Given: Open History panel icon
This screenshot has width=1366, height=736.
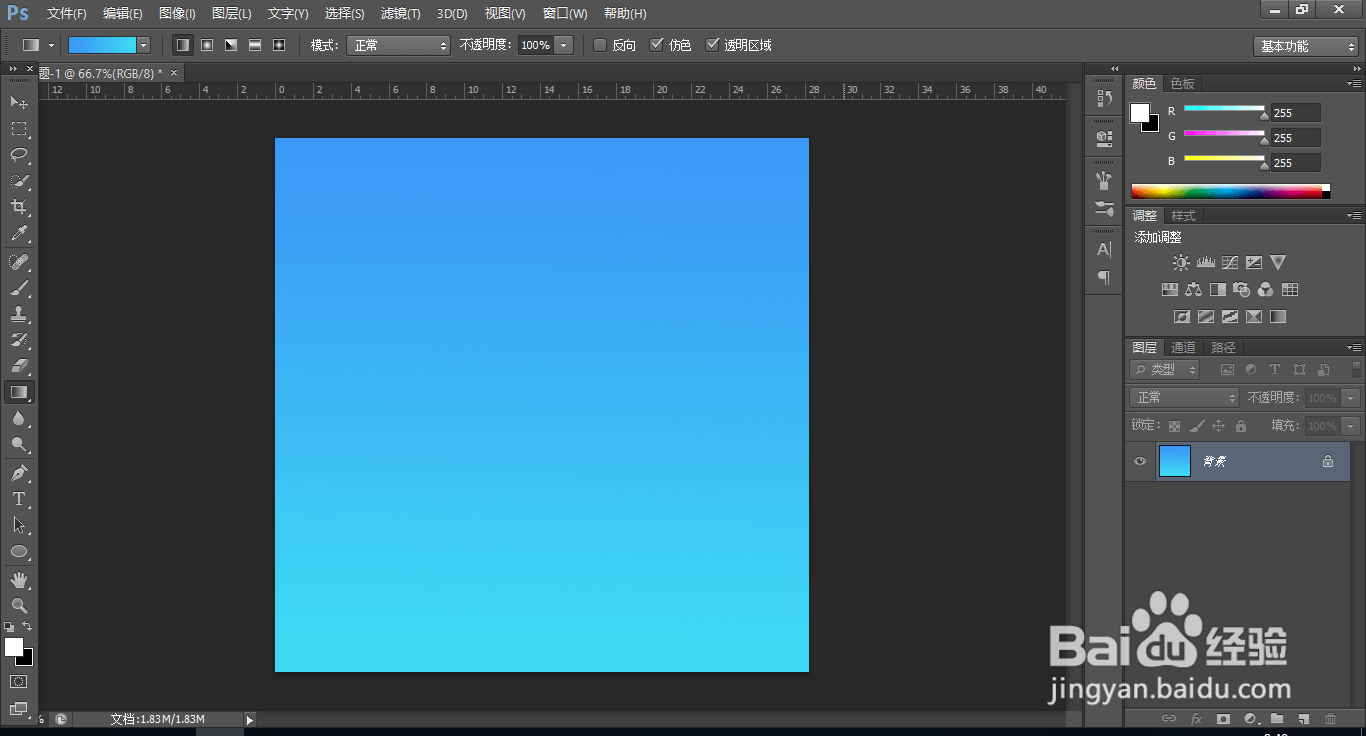Looking at the screenshot, I should tap(1104, 98).
